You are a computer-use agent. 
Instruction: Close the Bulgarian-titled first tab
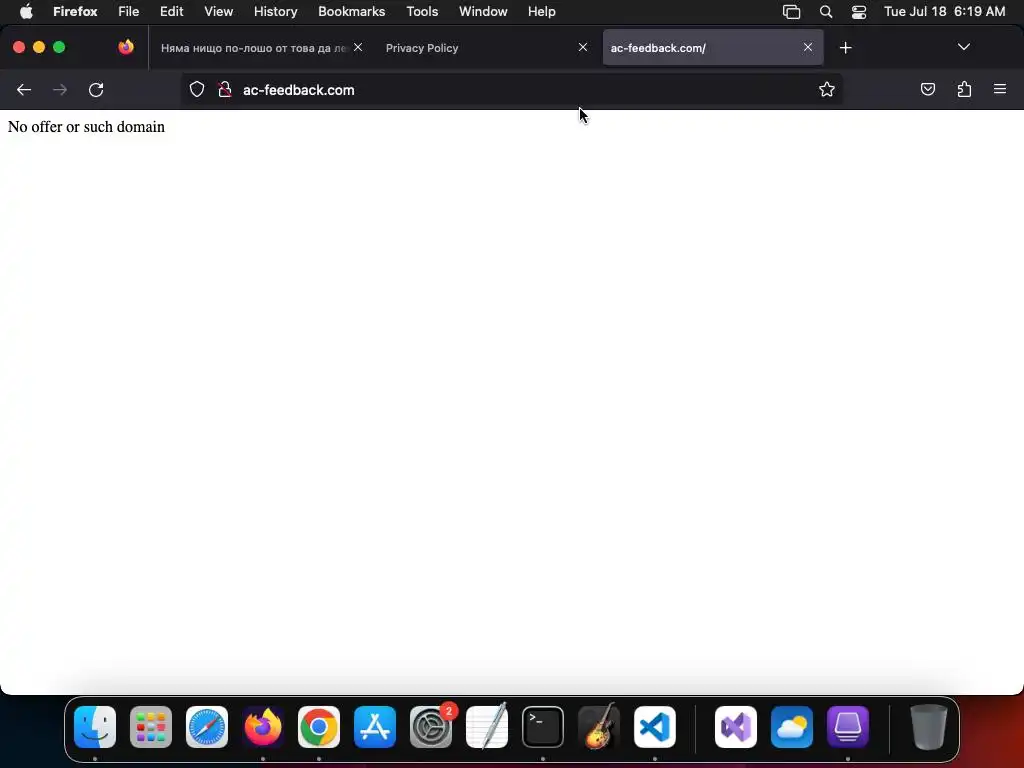coord(358,47)
